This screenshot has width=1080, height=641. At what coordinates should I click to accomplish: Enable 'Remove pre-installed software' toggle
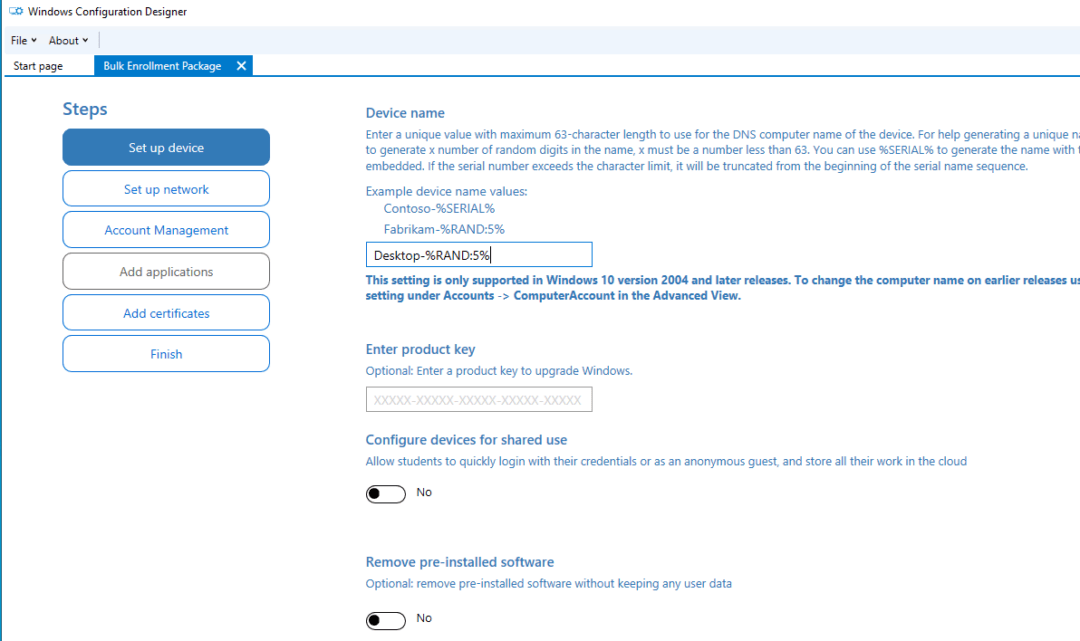(x=385, y=619)
